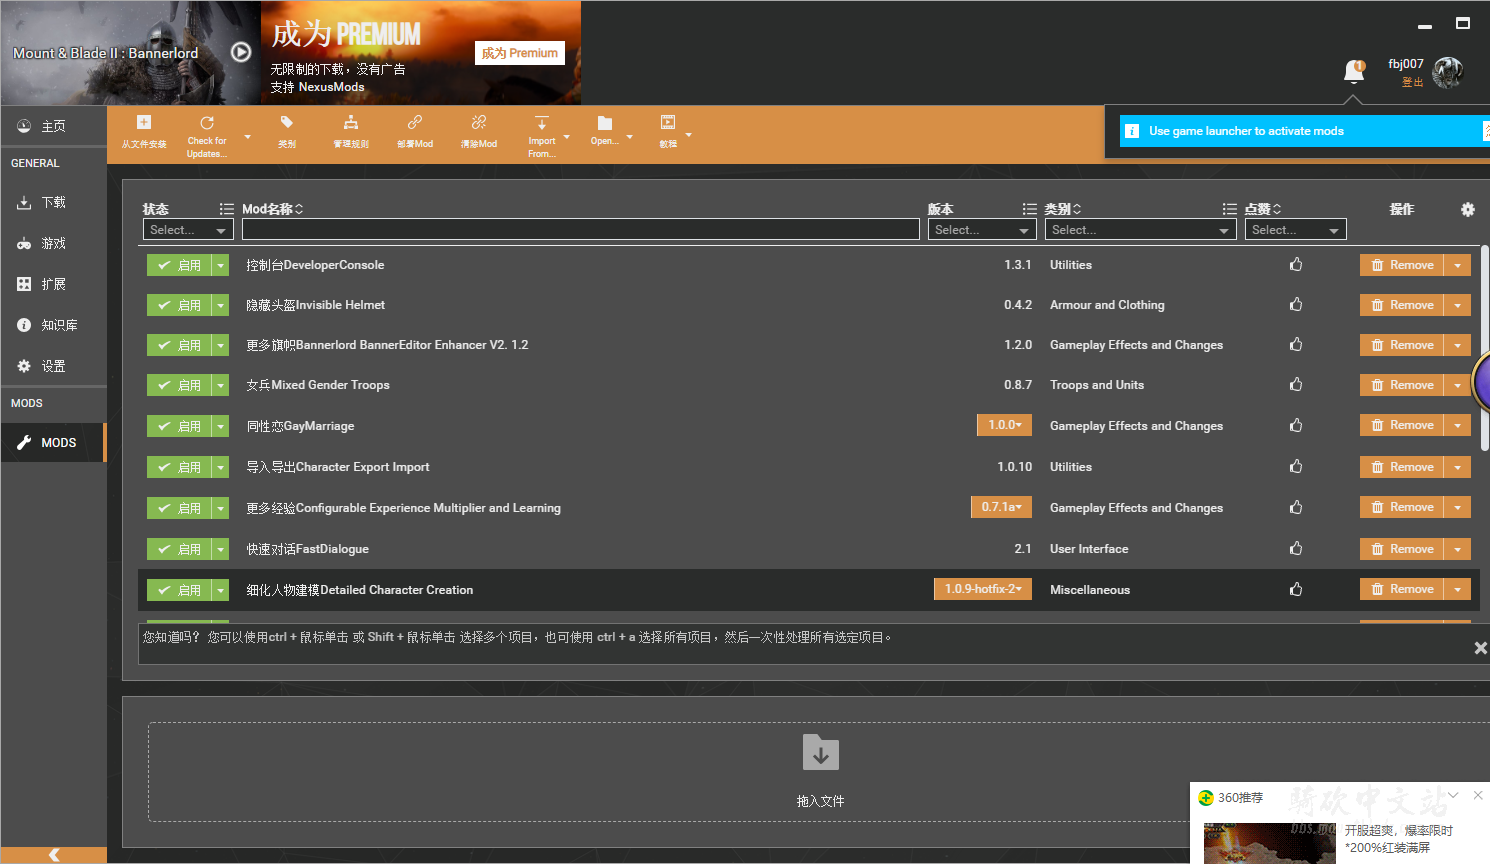Launch Bannerlord with the play button

click(241, 52)
